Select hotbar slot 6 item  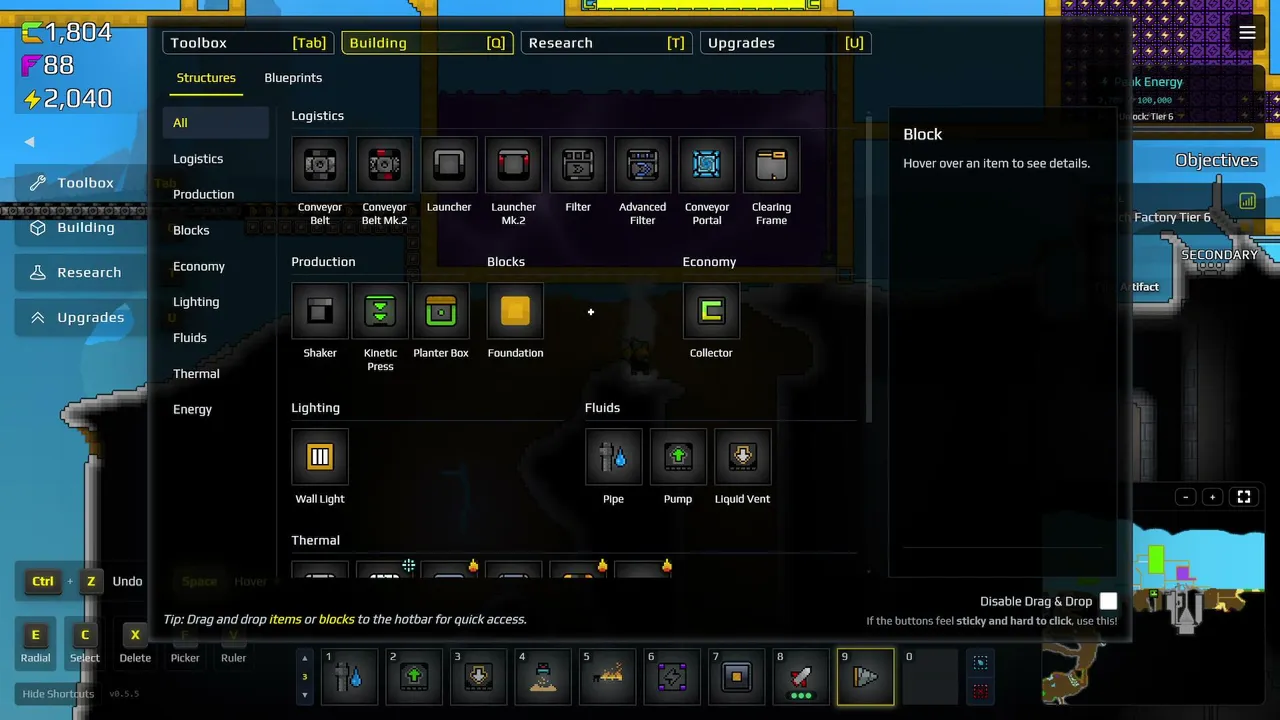(672, 677)
